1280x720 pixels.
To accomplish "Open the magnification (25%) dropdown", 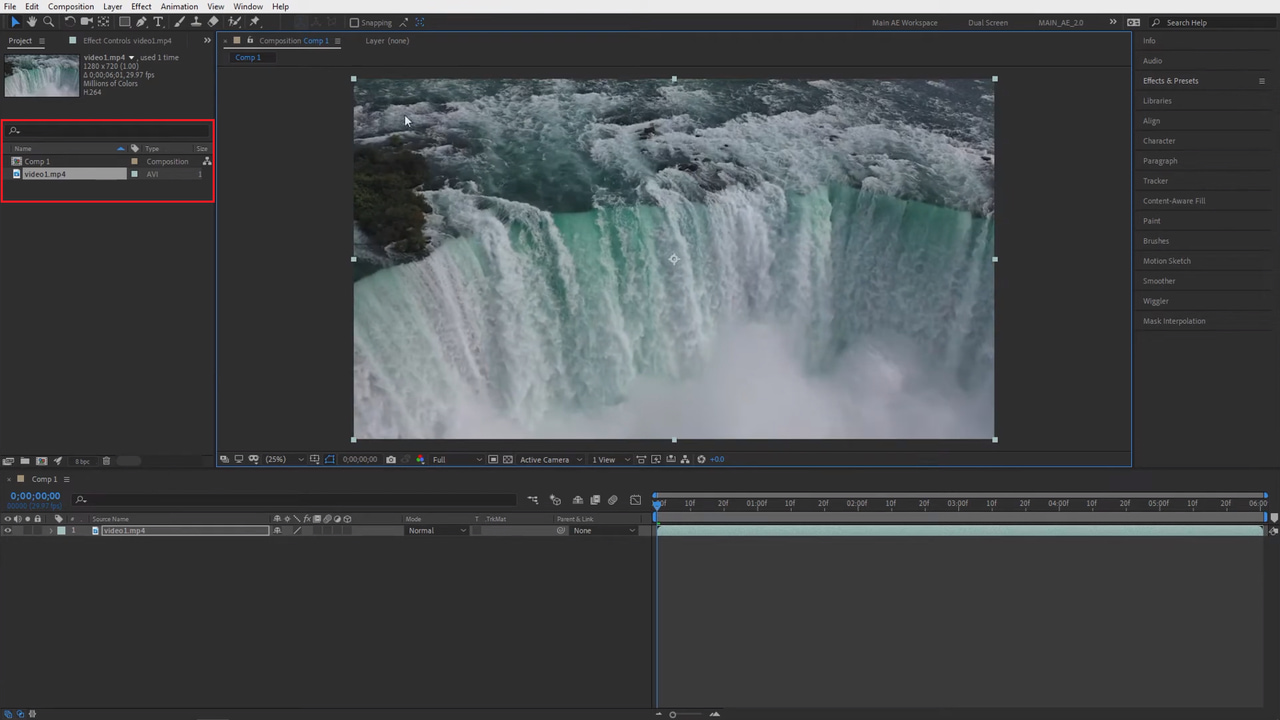I will [x=286, y=460].
